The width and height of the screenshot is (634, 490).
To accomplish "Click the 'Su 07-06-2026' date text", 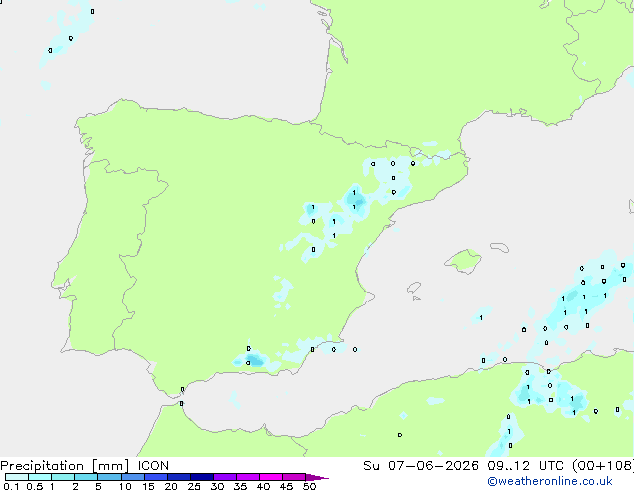I will pos(421,466).
